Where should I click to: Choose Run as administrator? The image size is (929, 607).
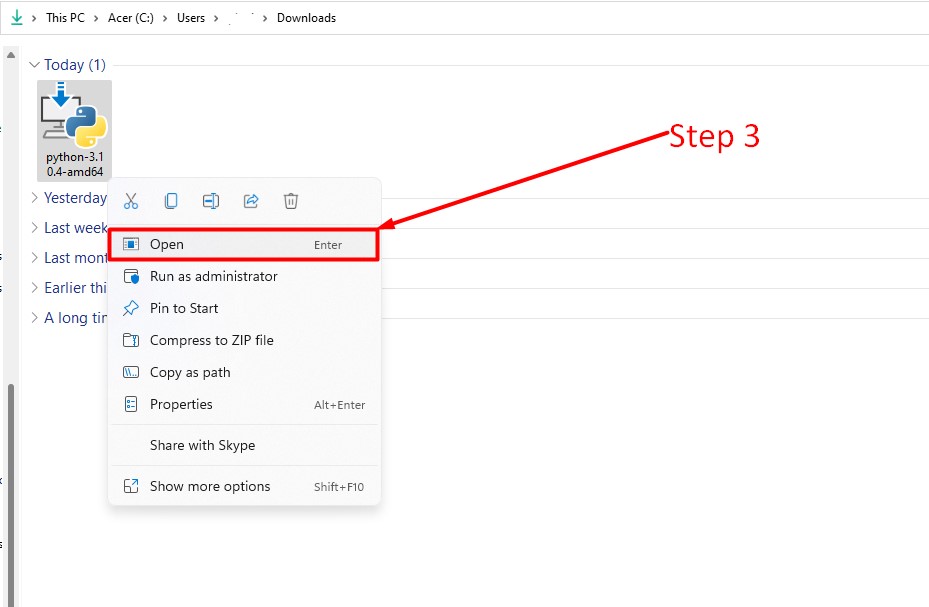(244, 277)
